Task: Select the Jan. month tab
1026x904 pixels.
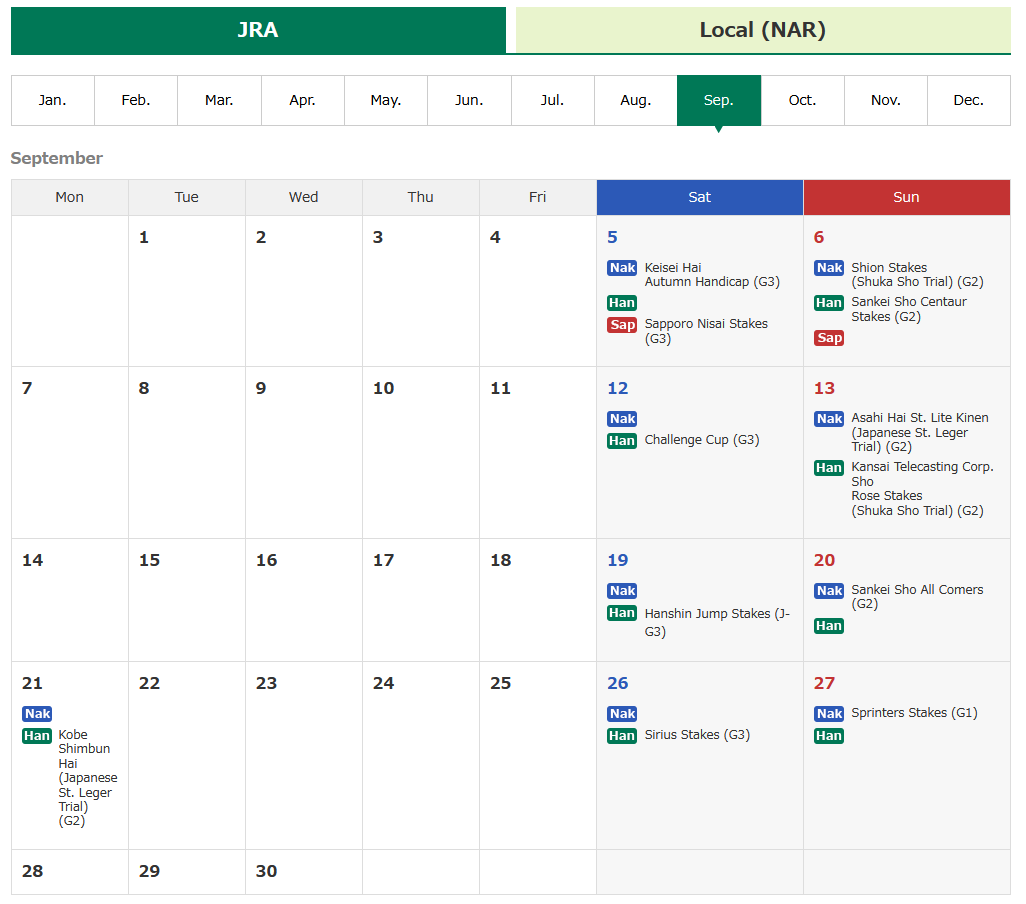Action: click(52, 100)
